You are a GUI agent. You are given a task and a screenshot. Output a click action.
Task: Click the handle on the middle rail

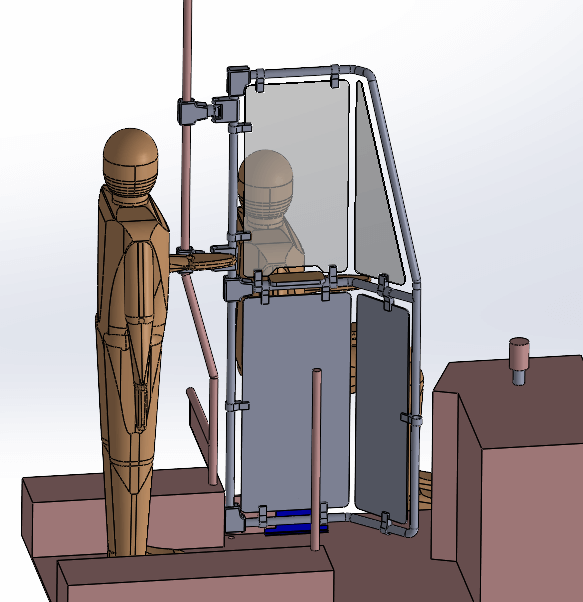[296, 275]
